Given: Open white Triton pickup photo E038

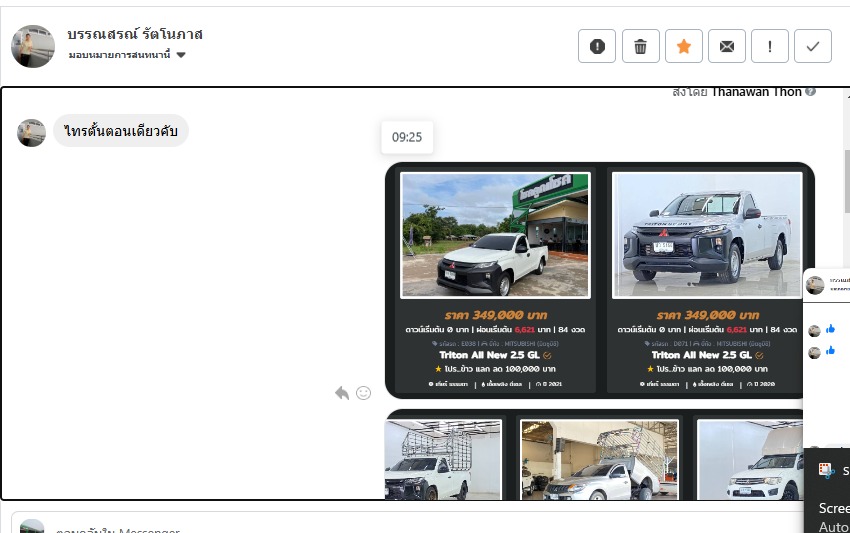Looking at the screenshot, I should click(x=495, y=235).
